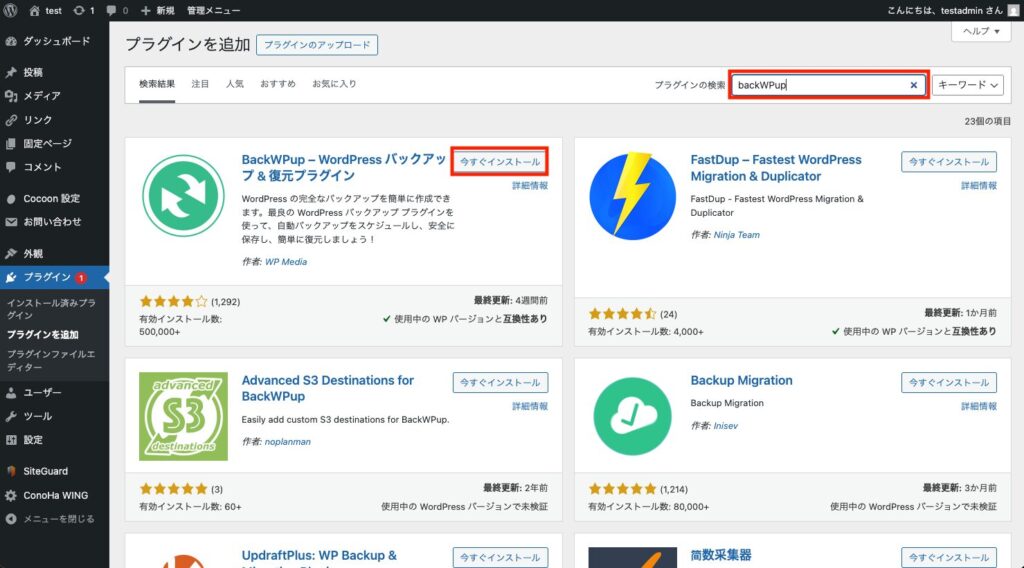The height and width of the screenshot is (568, 1024).
Task: Open the testadmin user greeting menu
Action: tap(952, 10)
